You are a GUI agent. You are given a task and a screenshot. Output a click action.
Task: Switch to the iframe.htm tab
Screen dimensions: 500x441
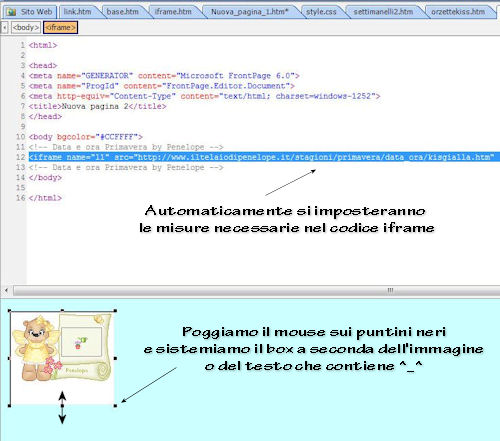pyautogui.click(x=173, y=12)
